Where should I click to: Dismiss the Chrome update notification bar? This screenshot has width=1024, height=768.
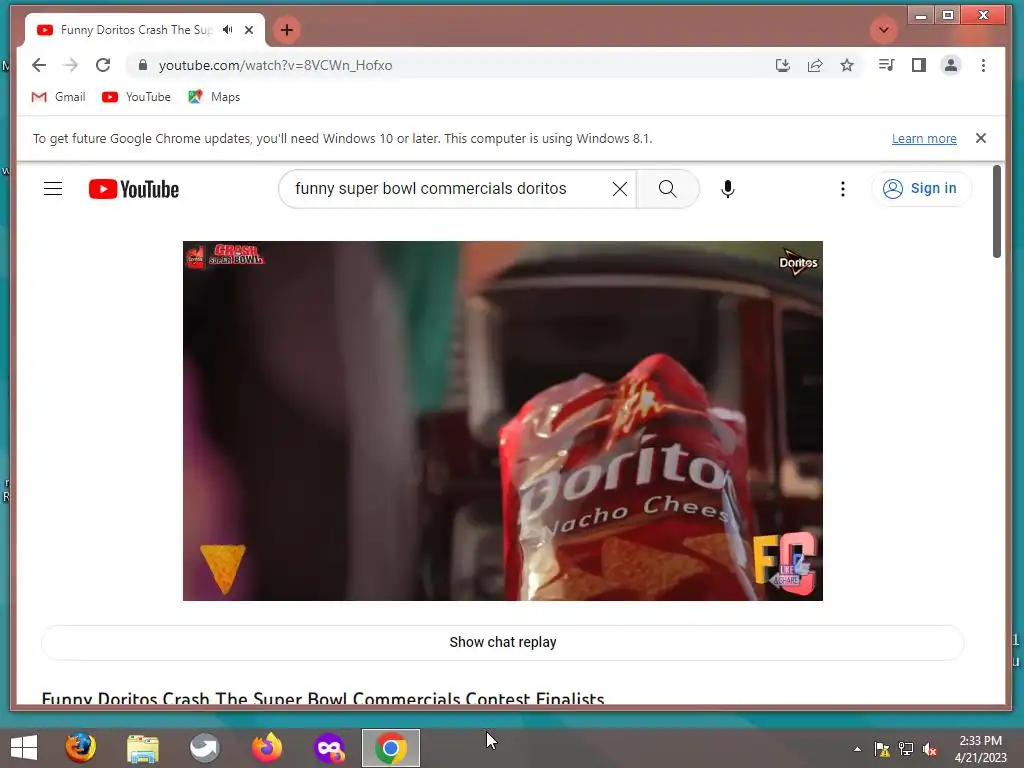[x=980, y=138]
